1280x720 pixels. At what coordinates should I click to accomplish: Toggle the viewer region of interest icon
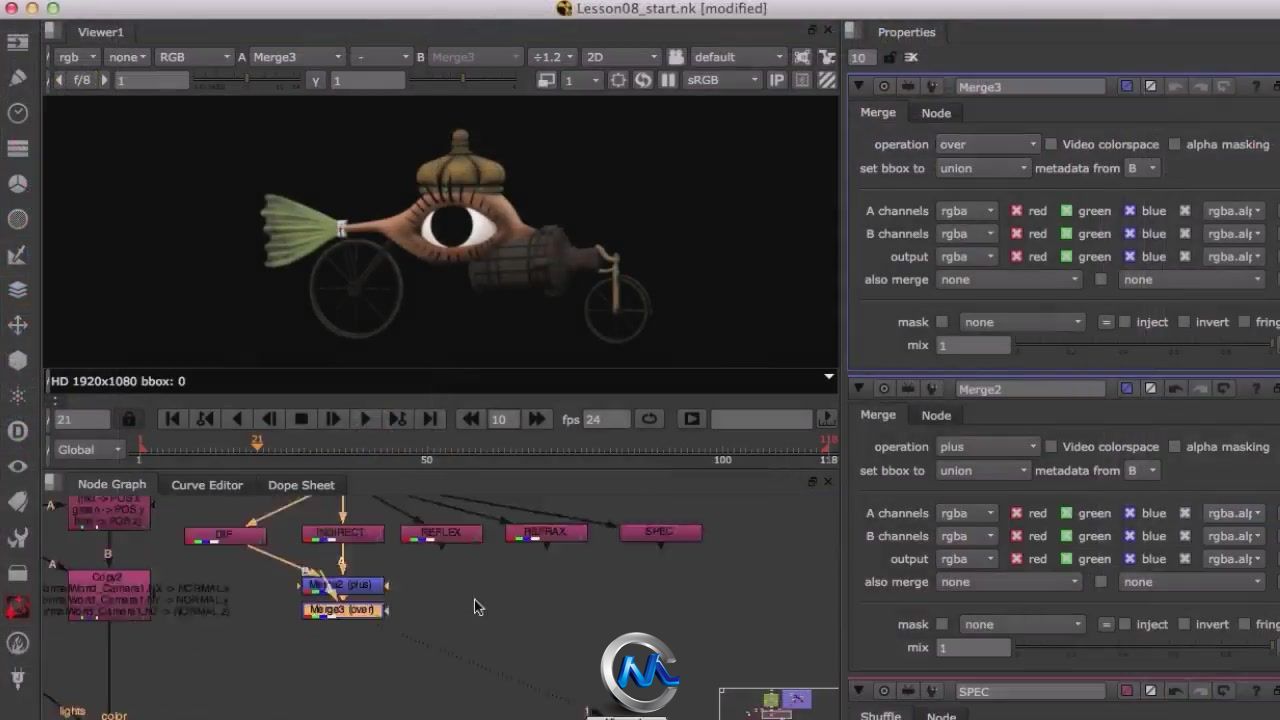click(x=618, y=80)
